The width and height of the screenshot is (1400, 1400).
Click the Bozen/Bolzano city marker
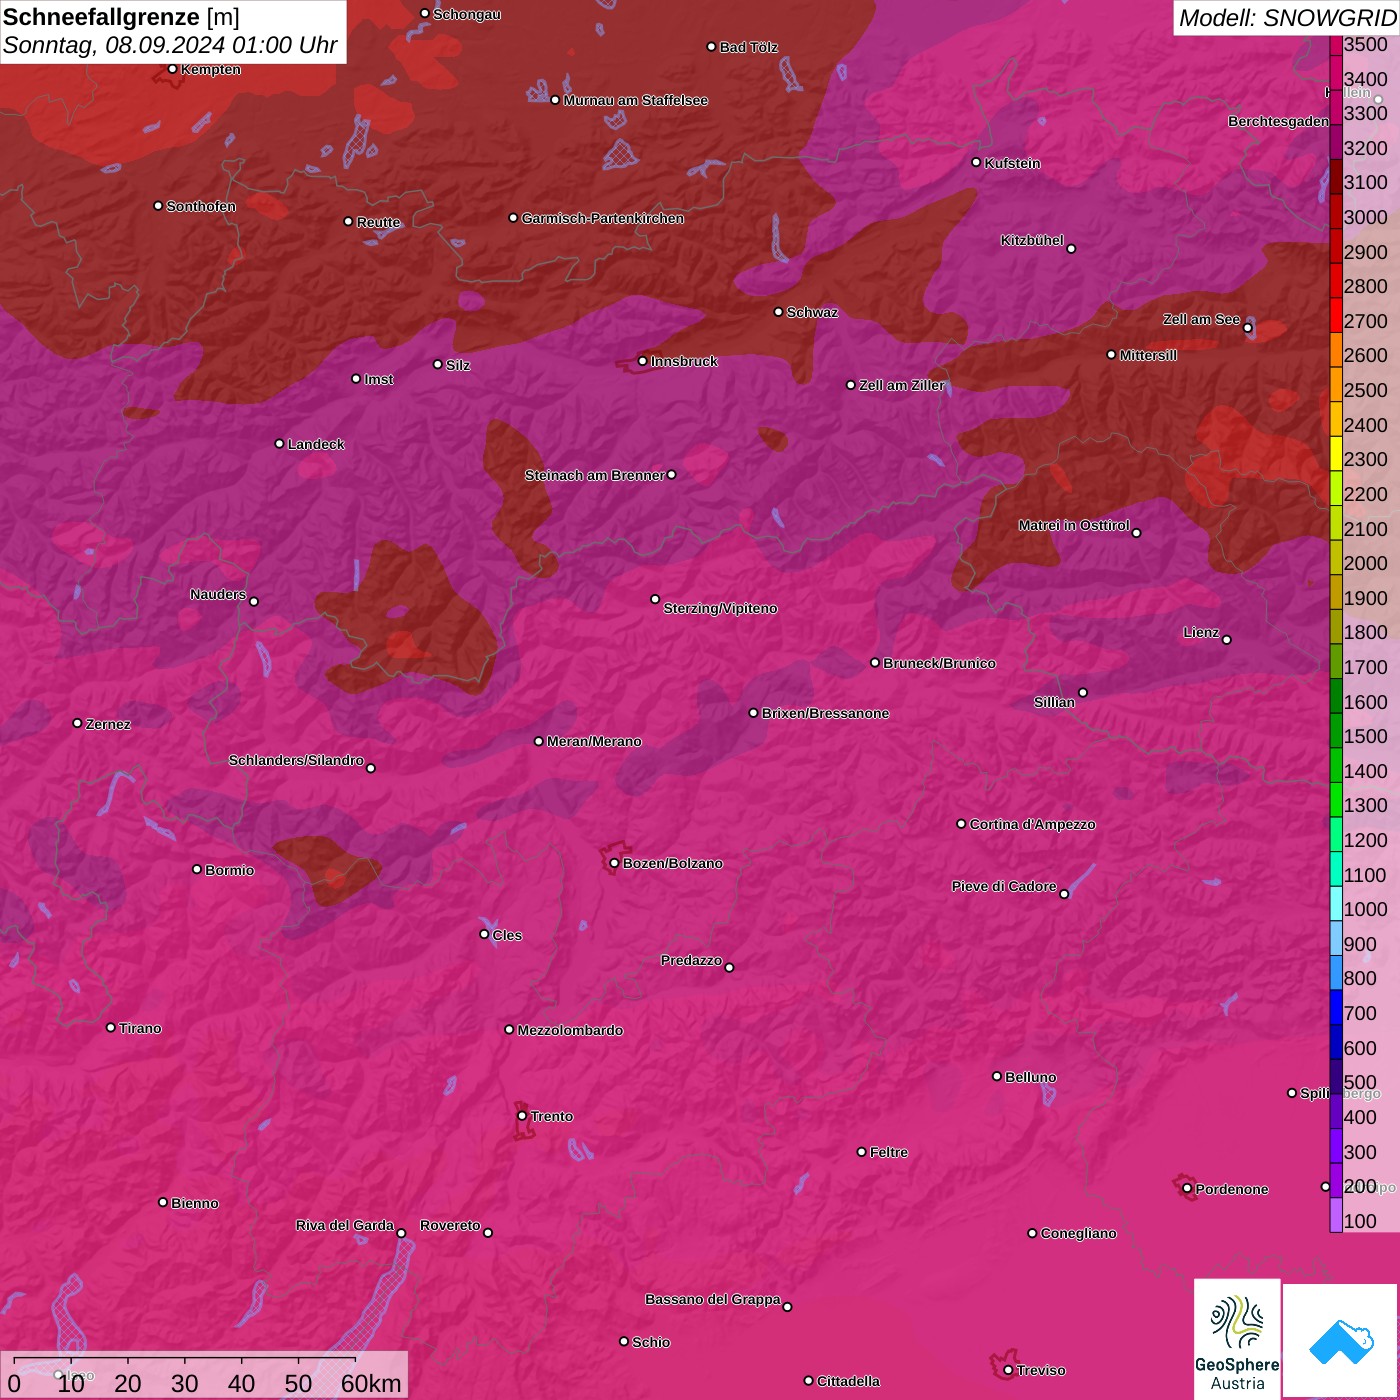point(614,863)
